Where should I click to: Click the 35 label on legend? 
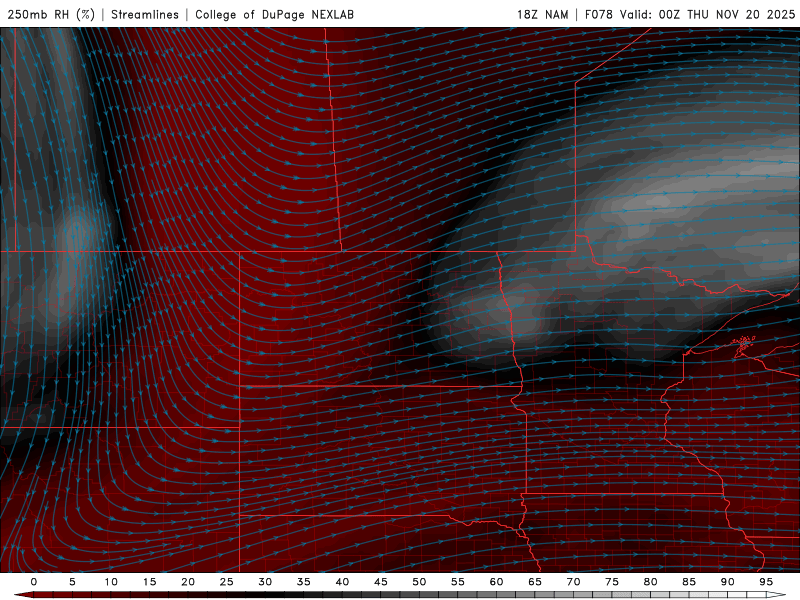(x=304, y=582)
